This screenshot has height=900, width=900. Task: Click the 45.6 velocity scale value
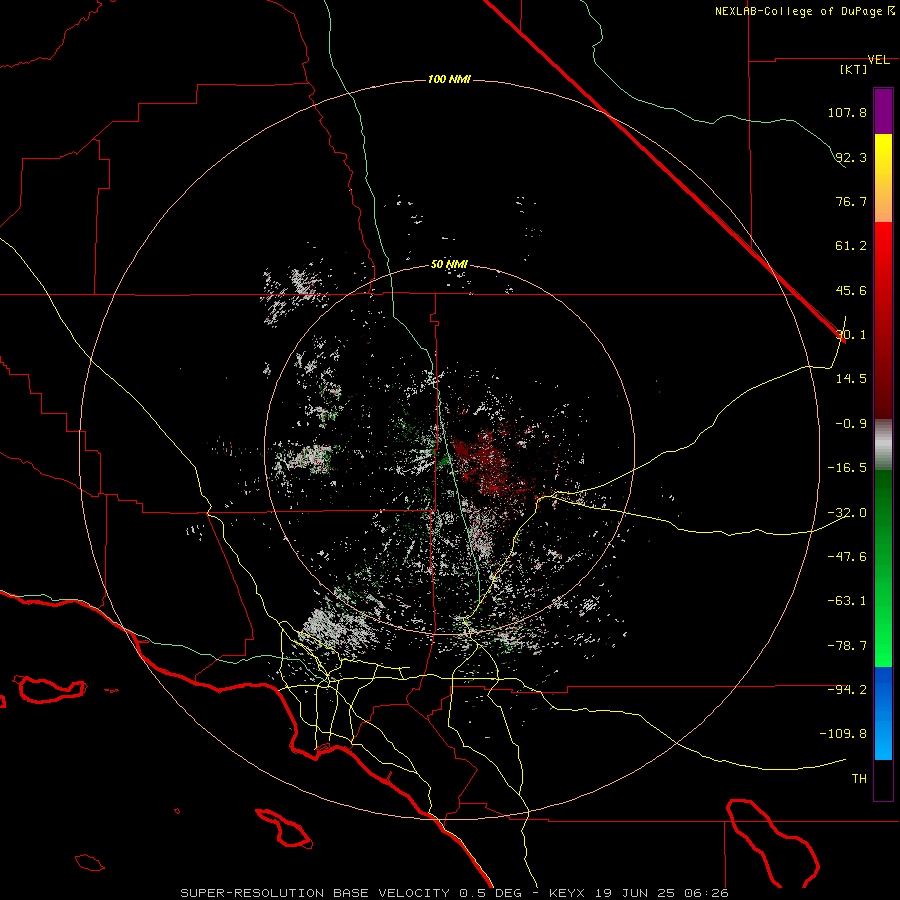point(851,290)
